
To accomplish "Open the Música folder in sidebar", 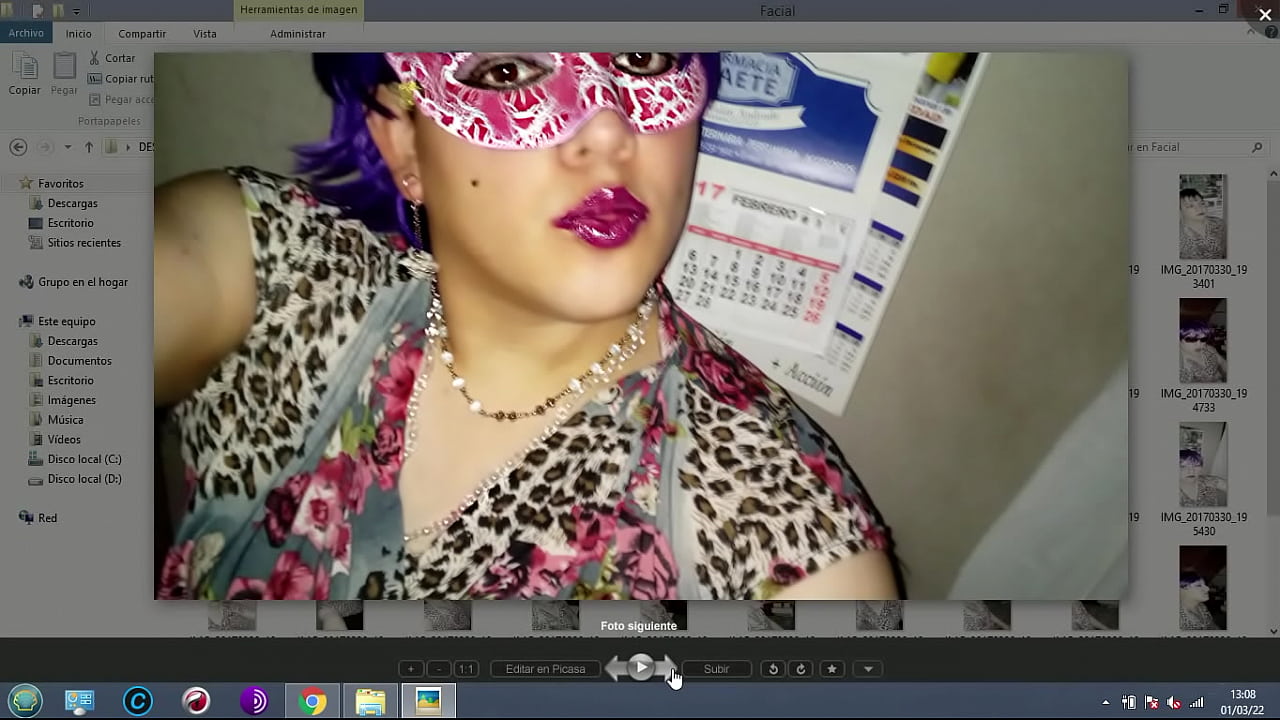I will 65,420.
